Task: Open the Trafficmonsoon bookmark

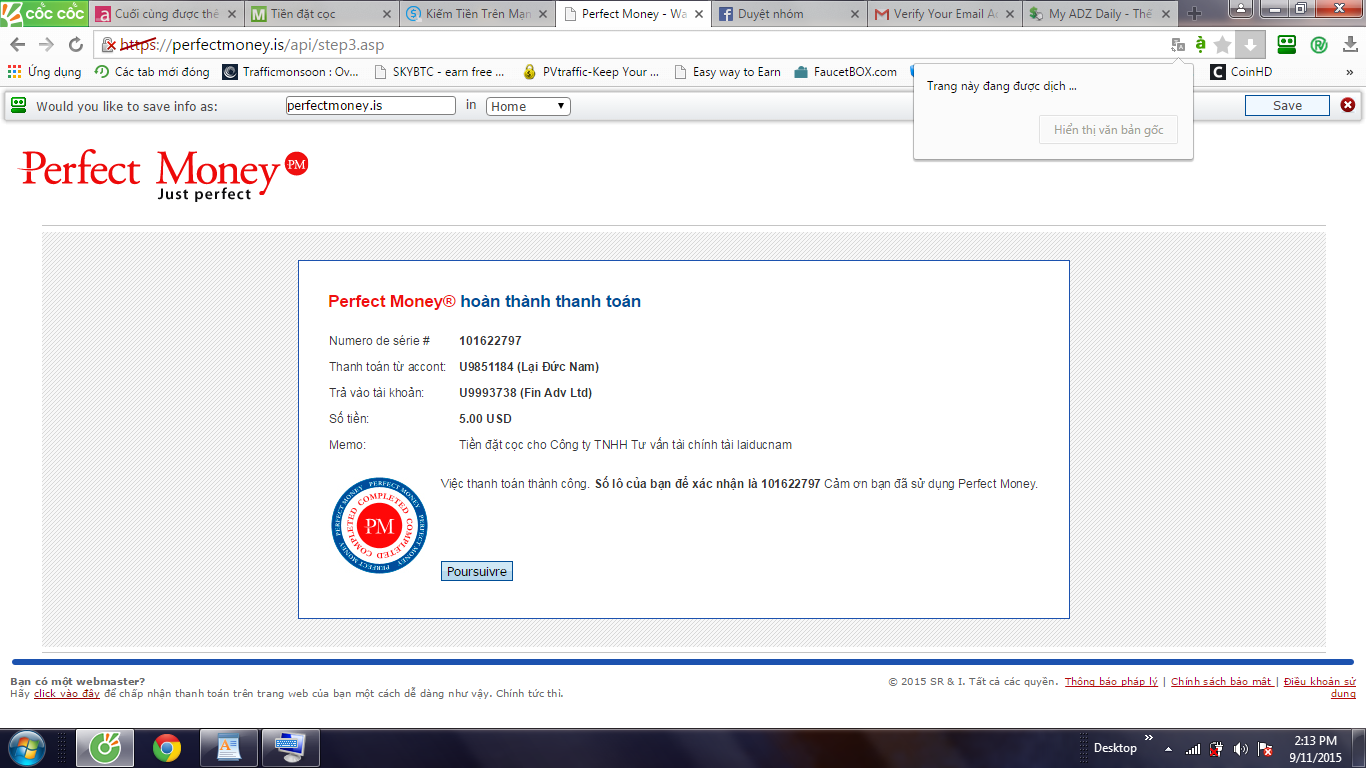Action: [290, 72]
